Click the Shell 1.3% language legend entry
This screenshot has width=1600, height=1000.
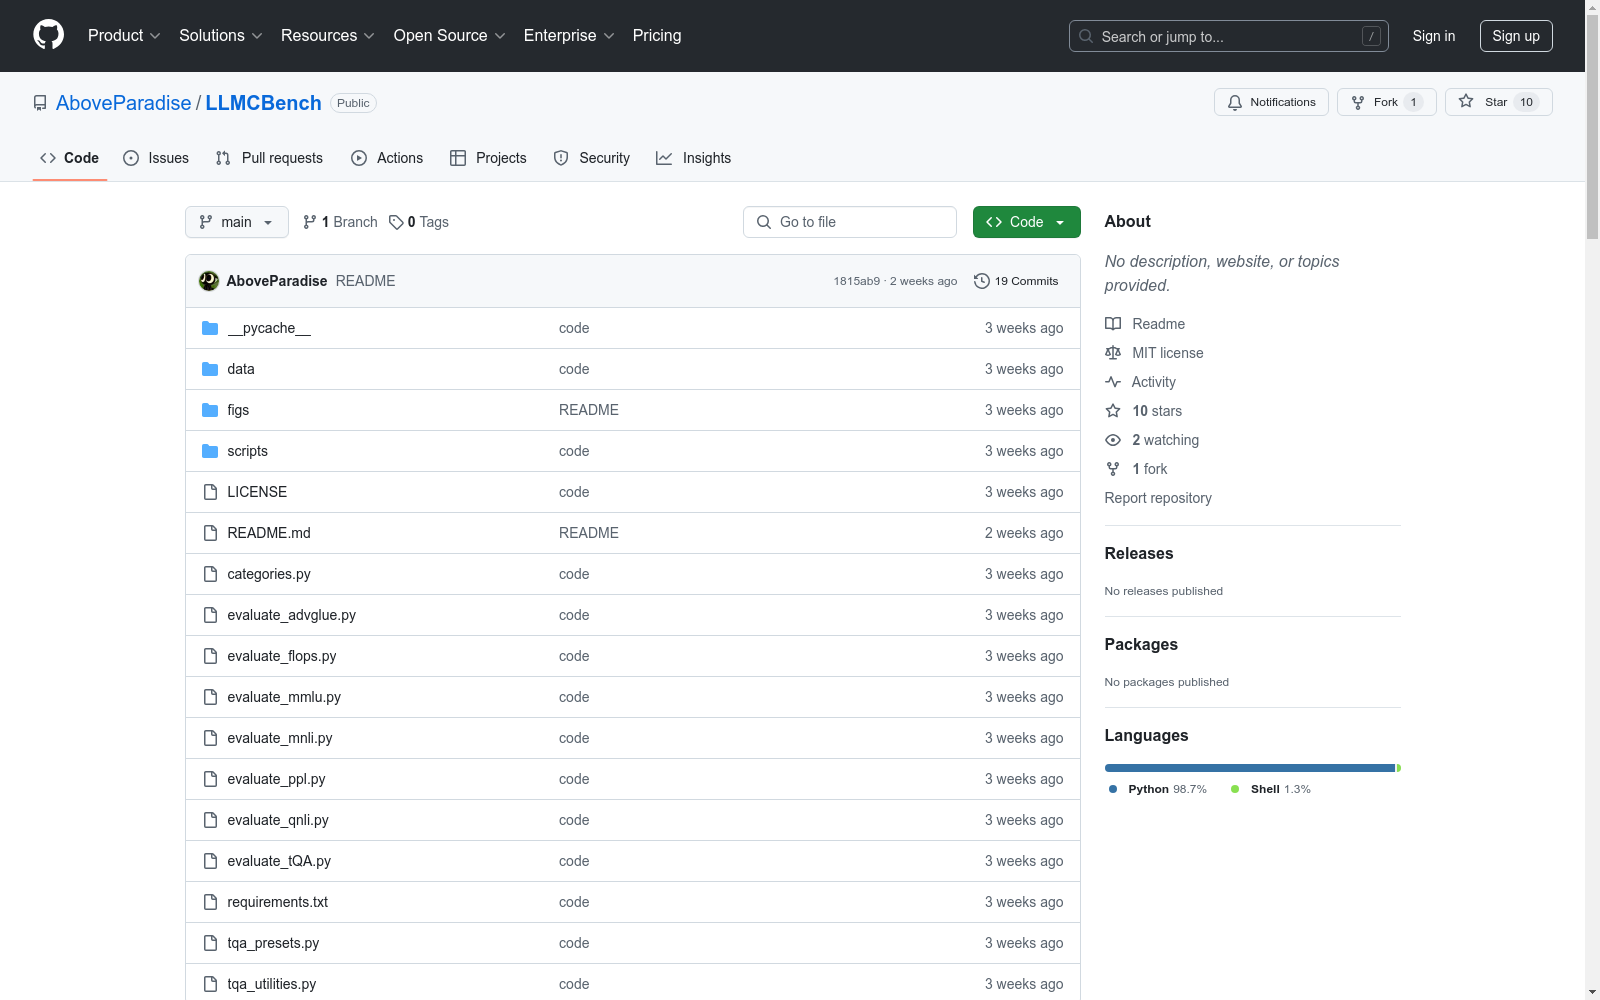[1271, 789]
